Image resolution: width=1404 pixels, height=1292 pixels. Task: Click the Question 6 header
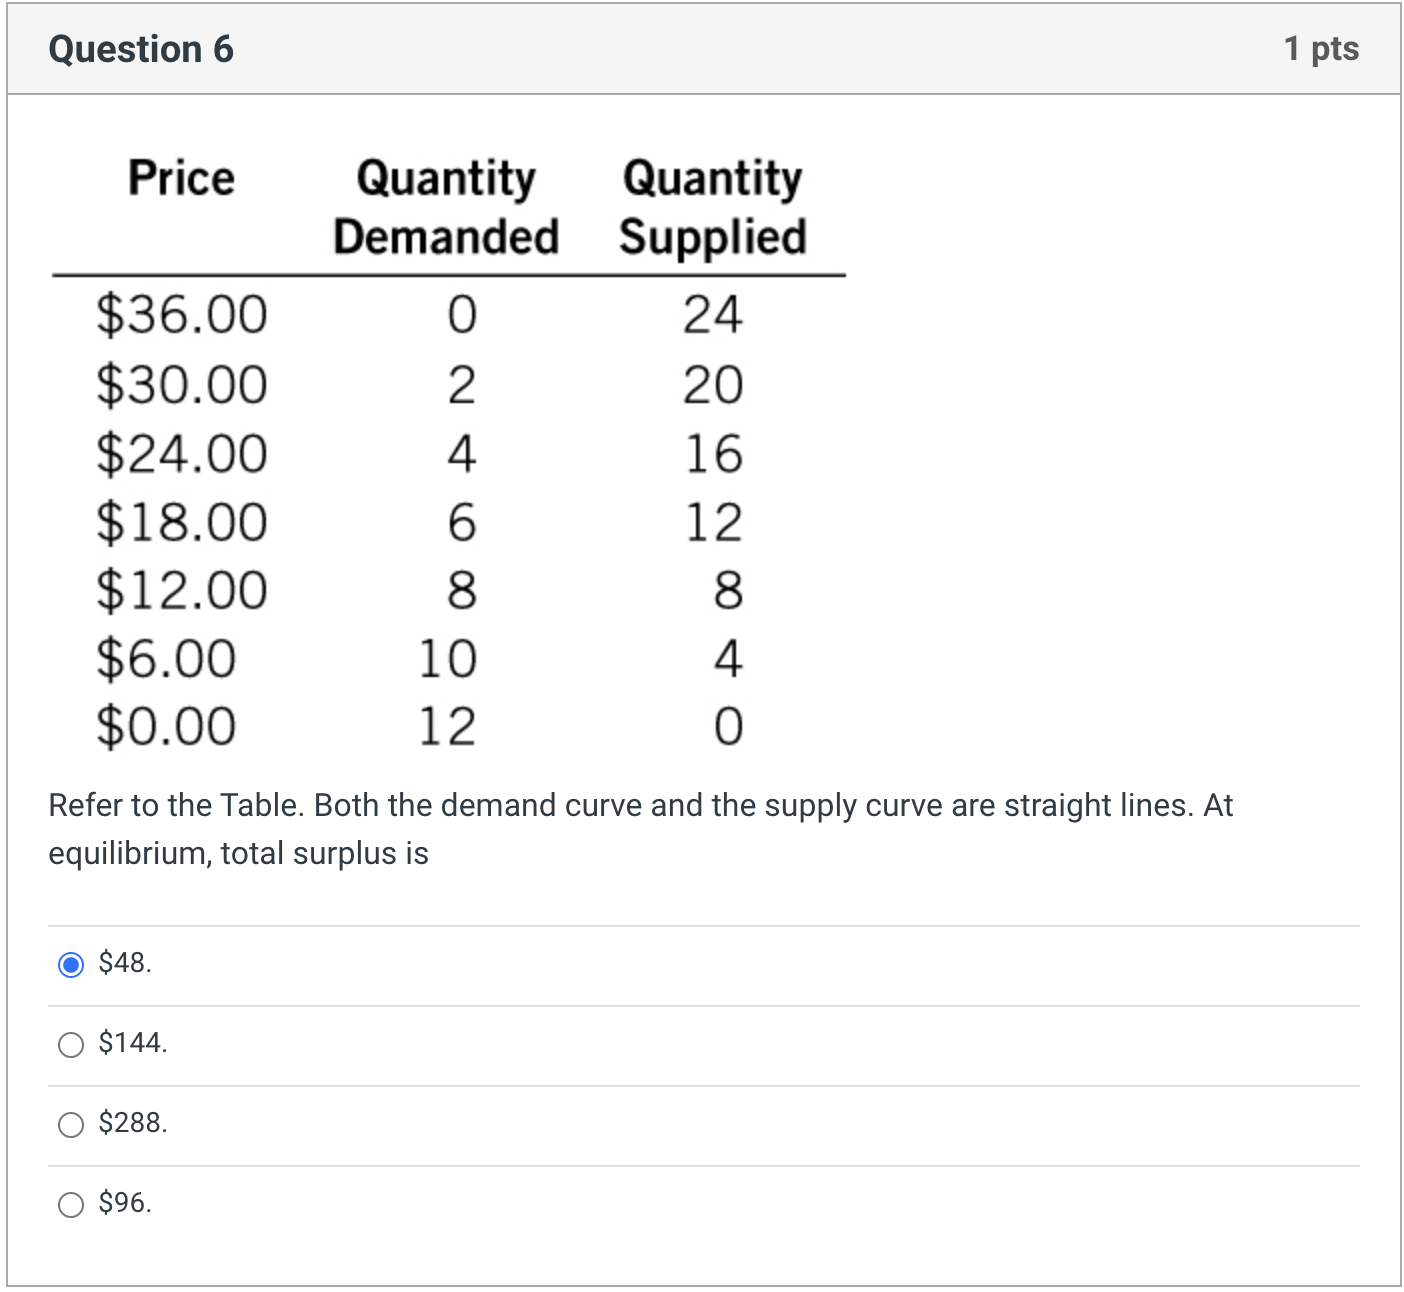pyautogui.click(x=140, y=48)
